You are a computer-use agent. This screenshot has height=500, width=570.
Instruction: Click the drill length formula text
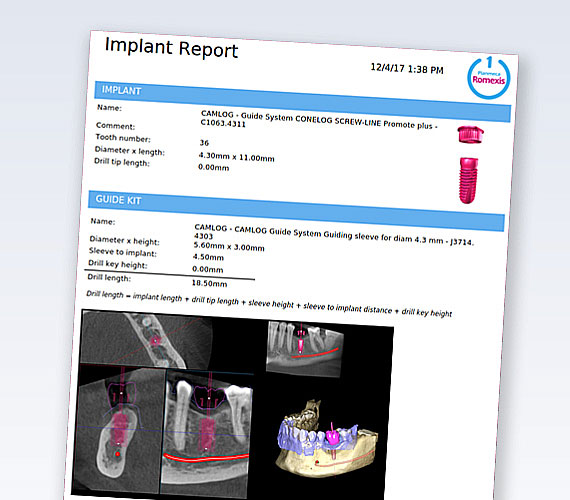269,304
